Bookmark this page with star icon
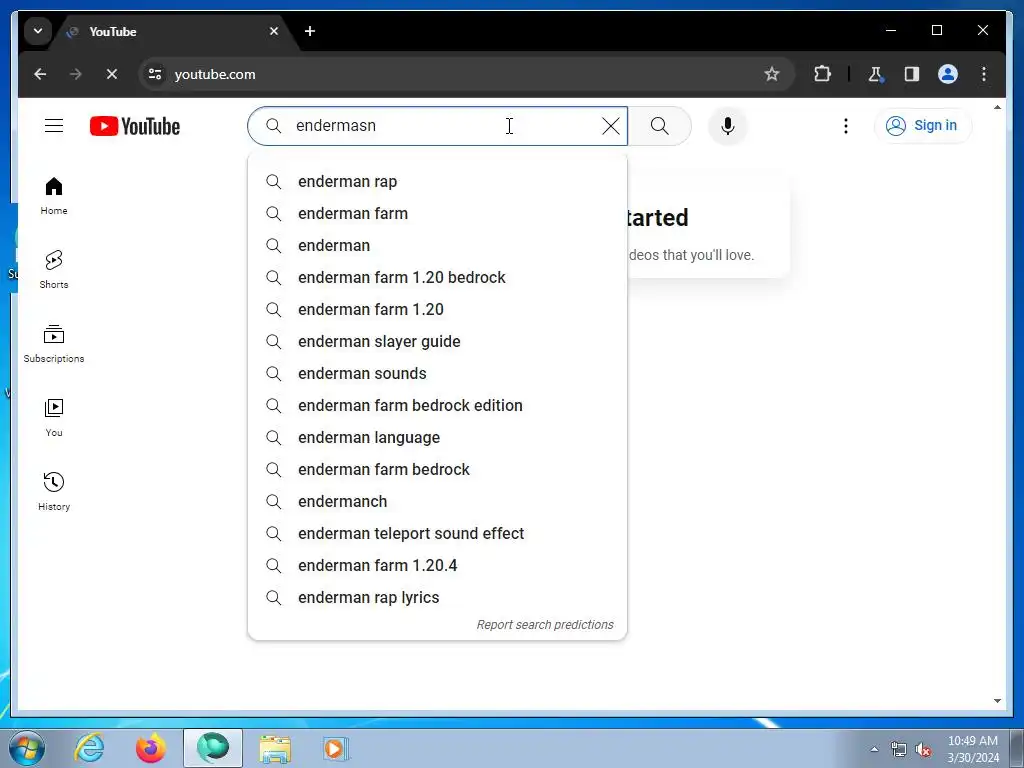Image resolution: width=1024 pixels, height=768 pixels. click(x=772, y=74)
